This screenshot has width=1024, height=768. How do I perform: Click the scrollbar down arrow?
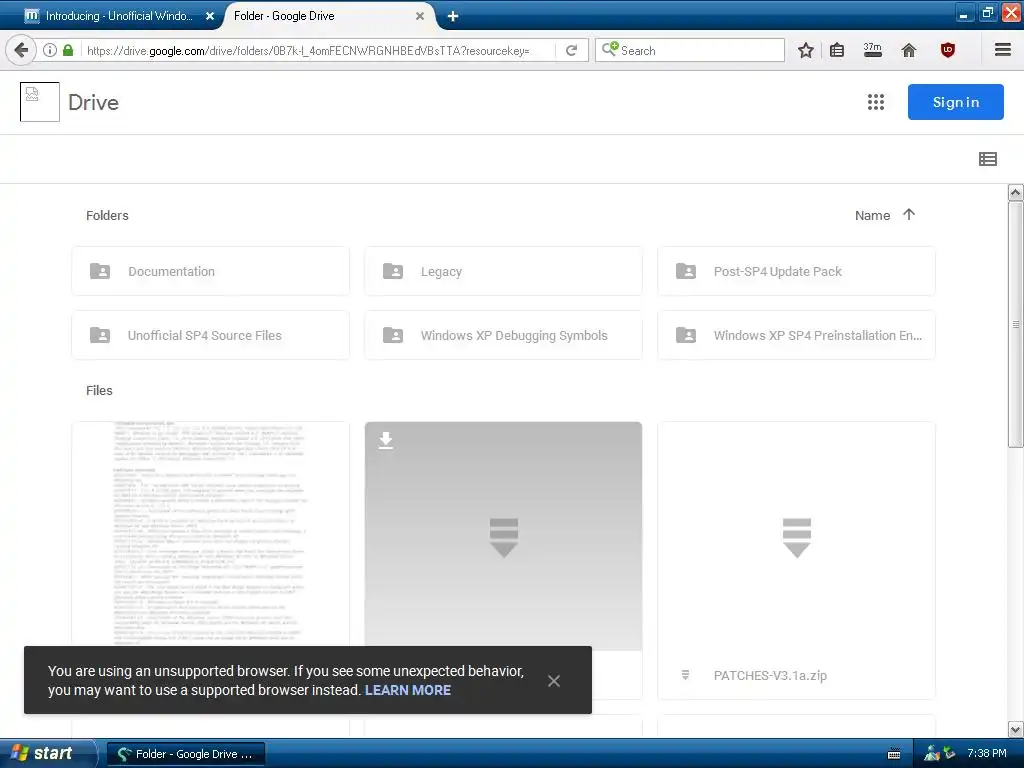[x=1015, y=729]
